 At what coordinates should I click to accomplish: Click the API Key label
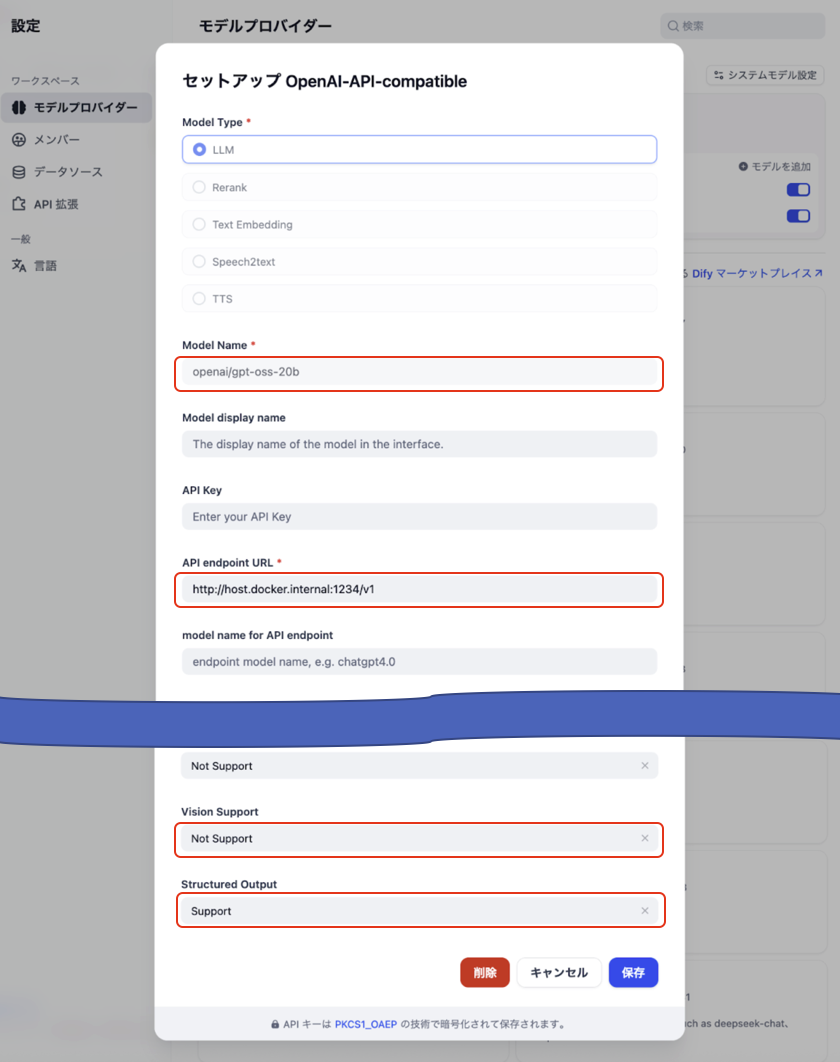pyautogui.click(x=202, y=490)
